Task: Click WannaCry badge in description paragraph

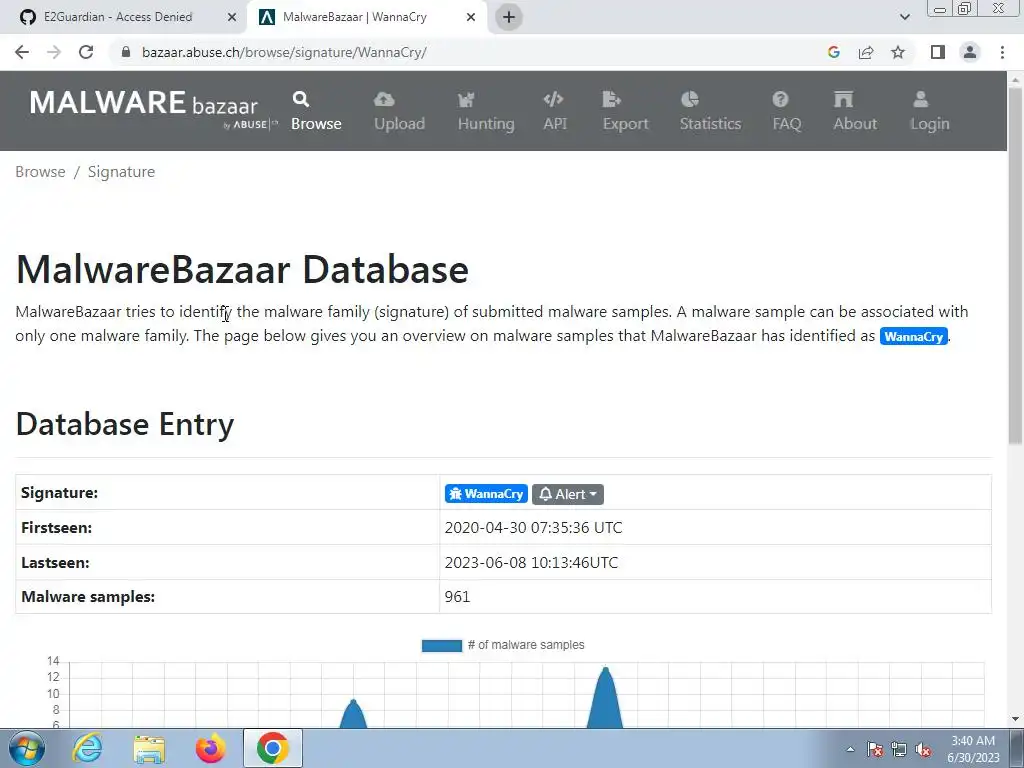Action: pyautogui.click(x=913, y=336)
